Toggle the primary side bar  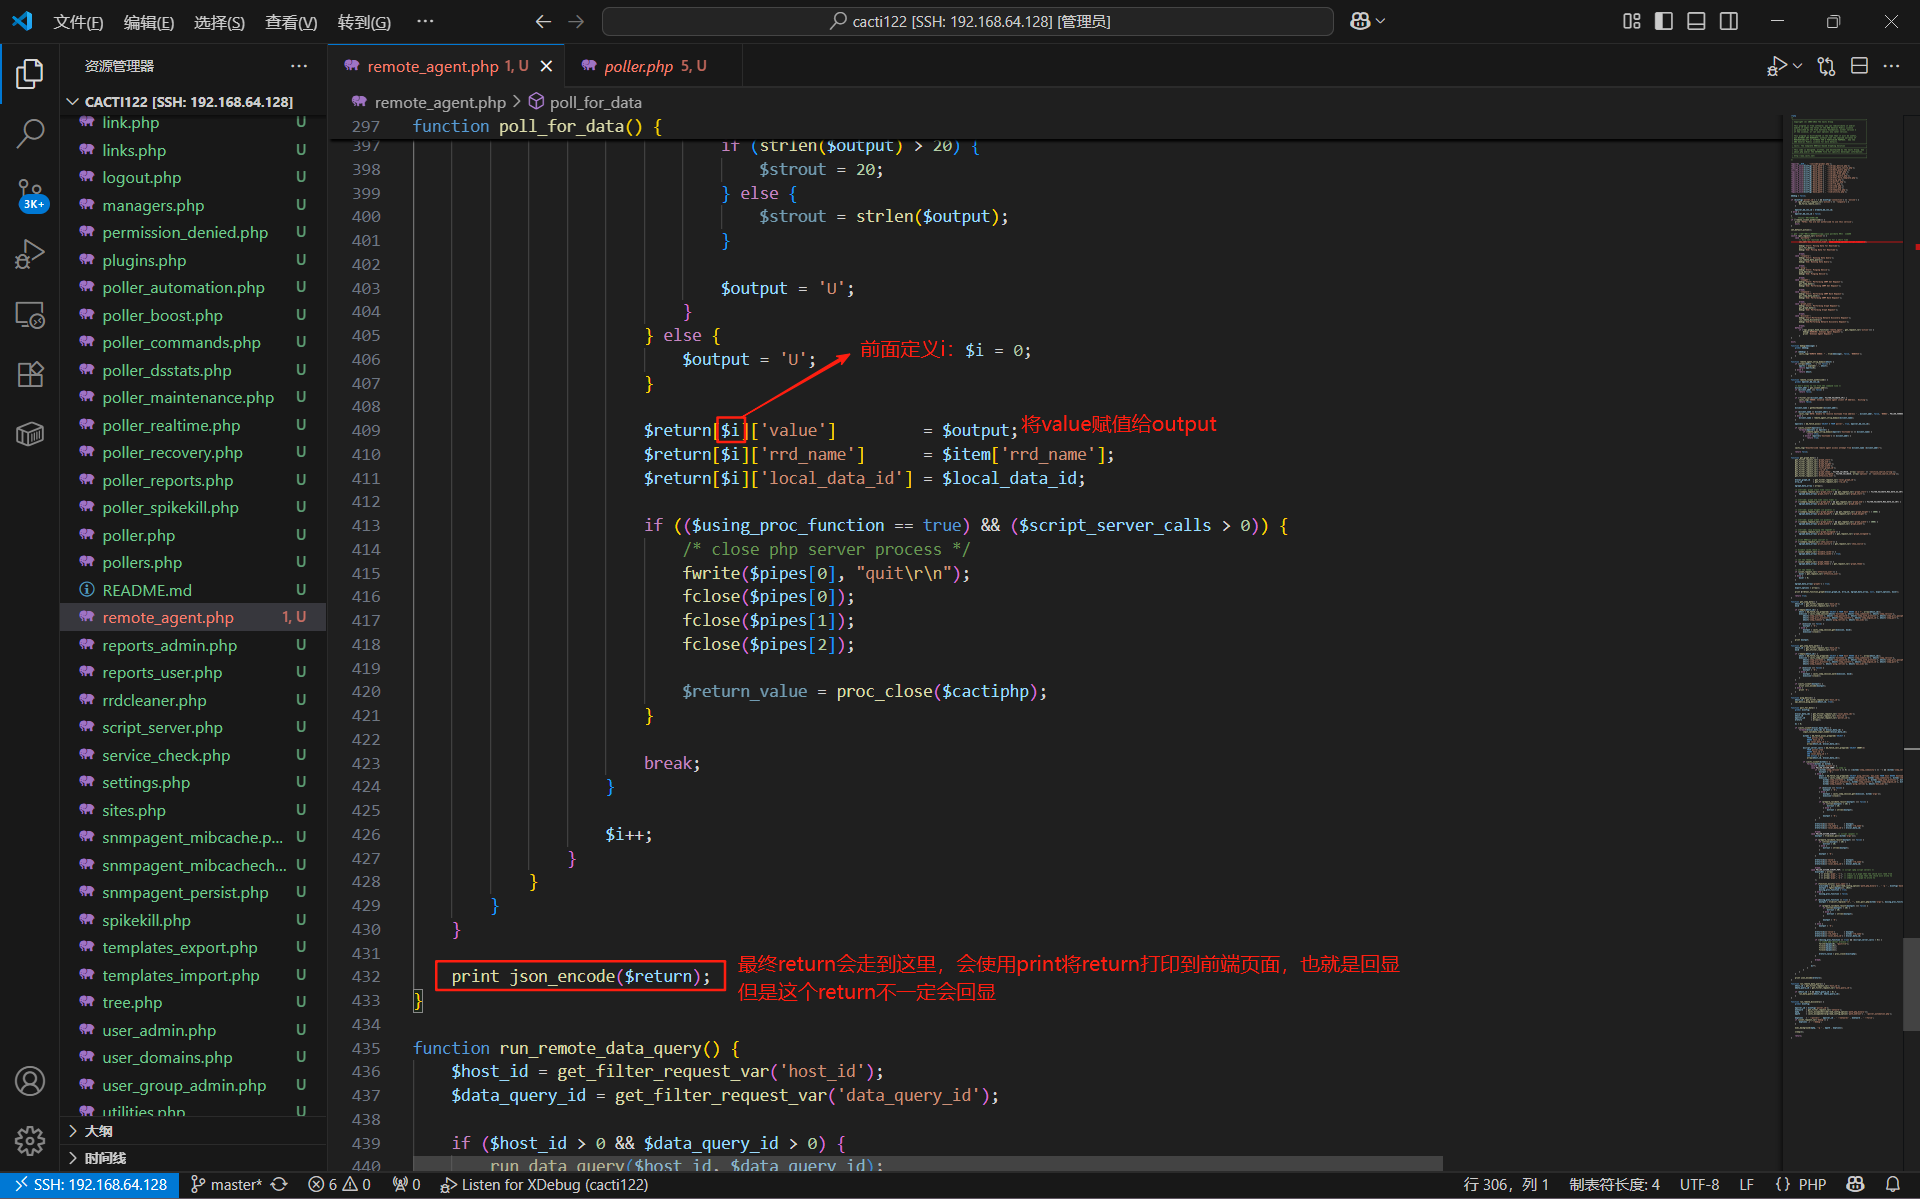click(x=1664, y=21)
